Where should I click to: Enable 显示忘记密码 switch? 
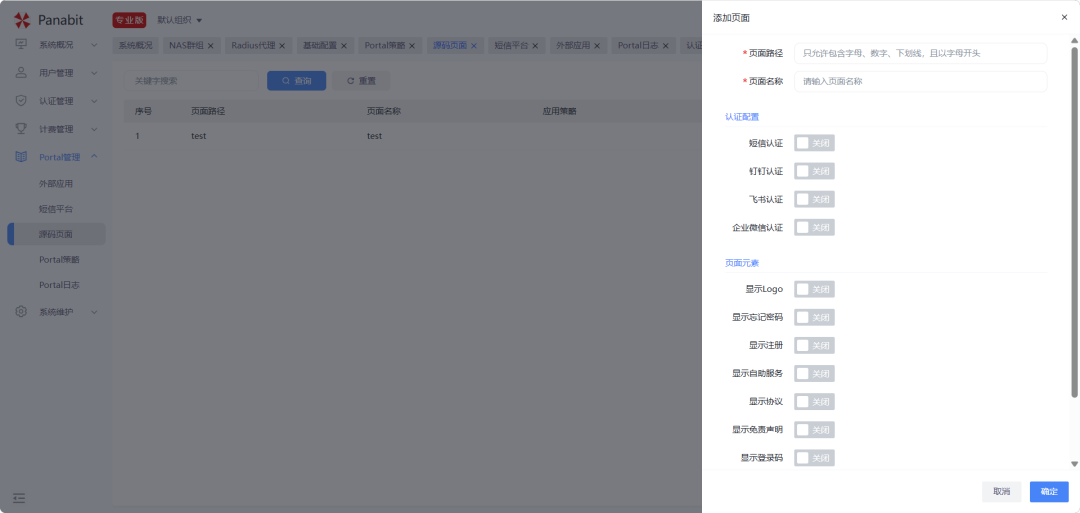pyautogui.click(x=814, y=317)
